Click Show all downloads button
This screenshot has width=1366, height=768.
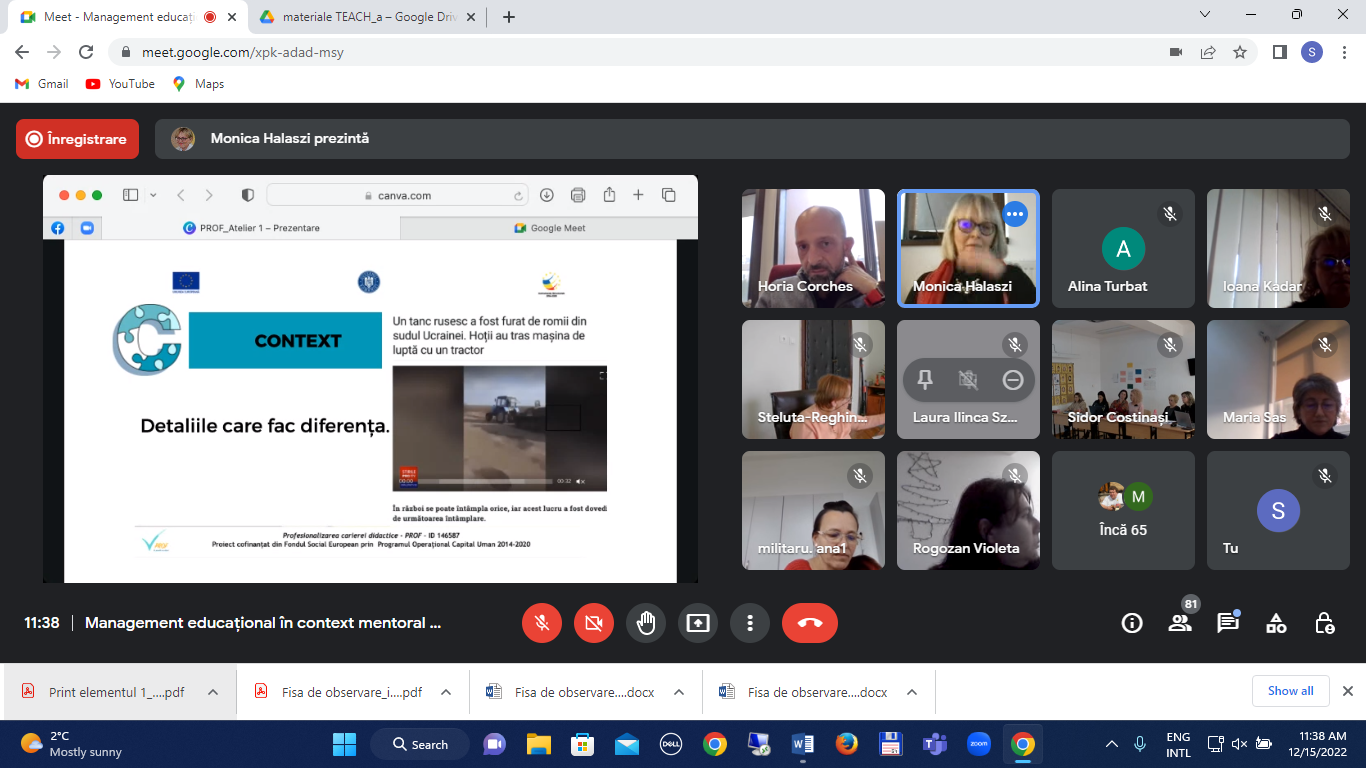point(1290,691)
